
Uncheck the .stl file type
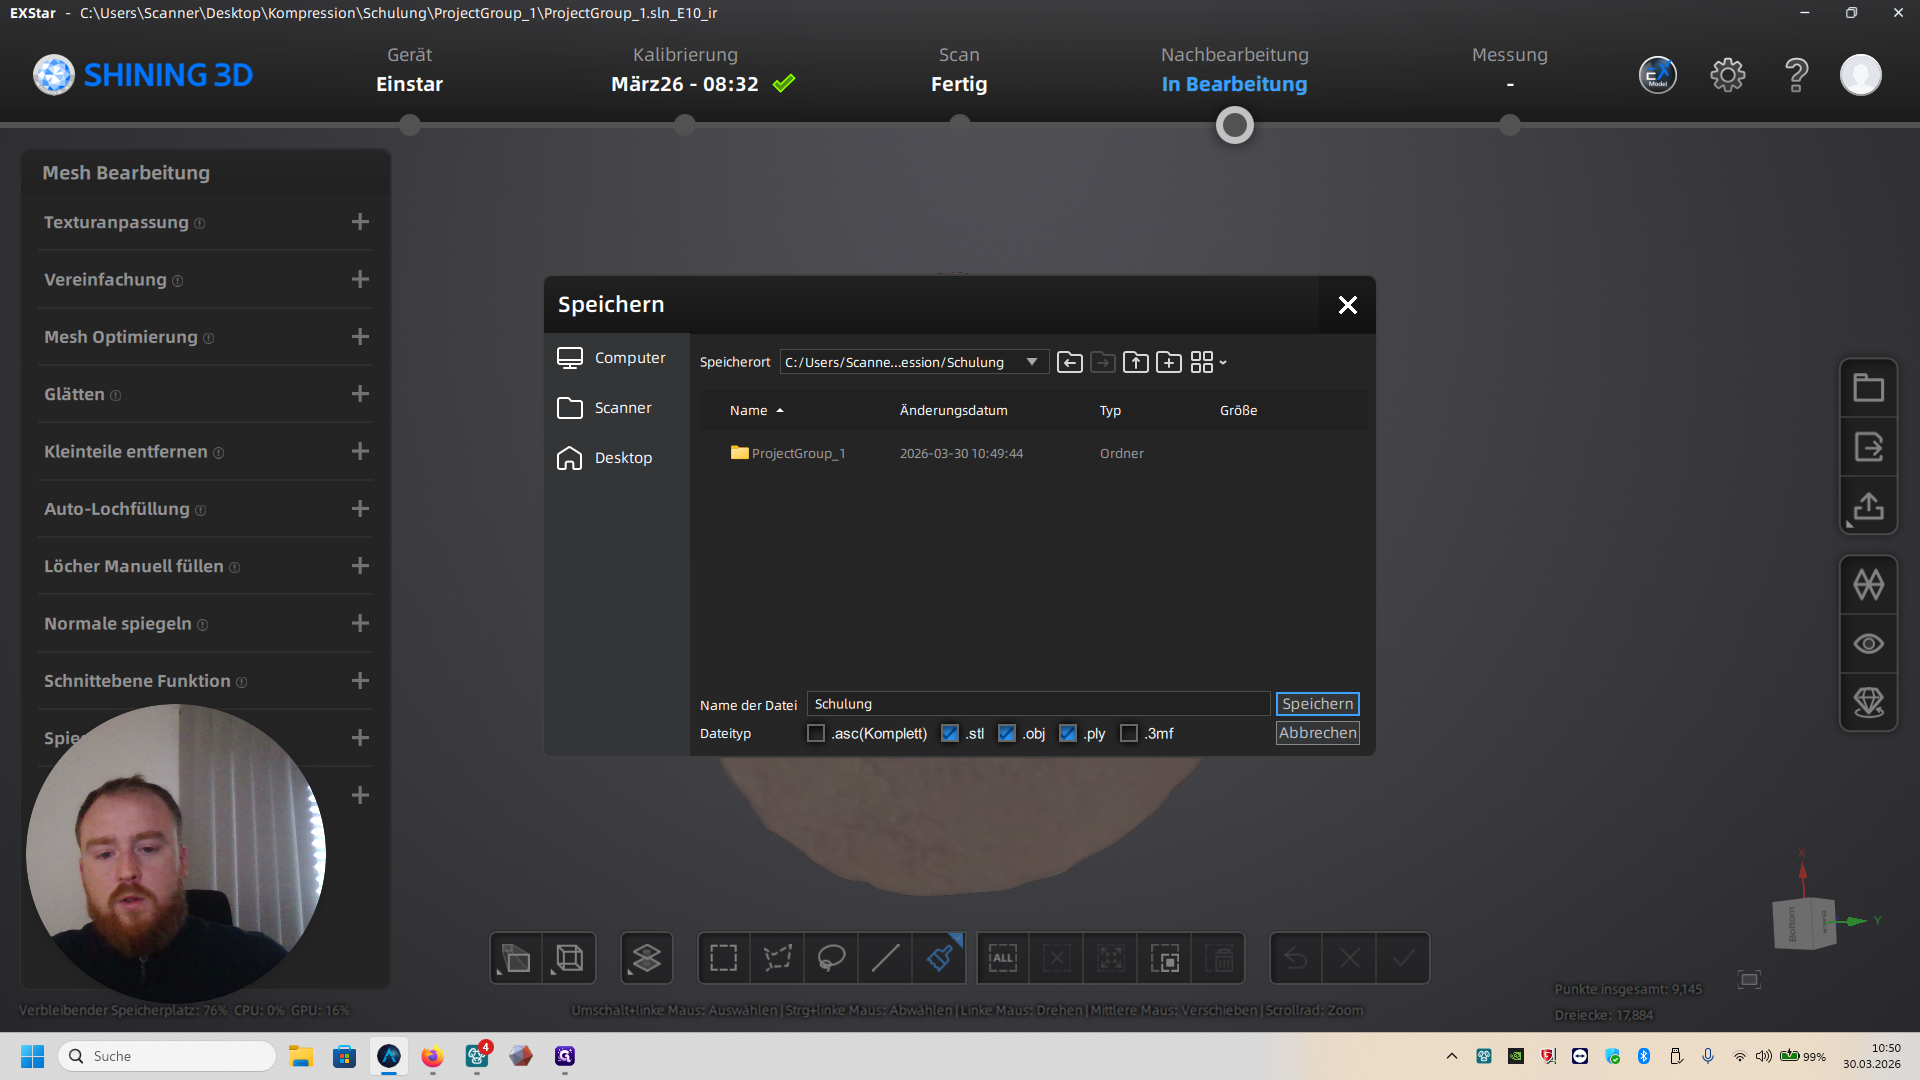[x=950, y=733]
